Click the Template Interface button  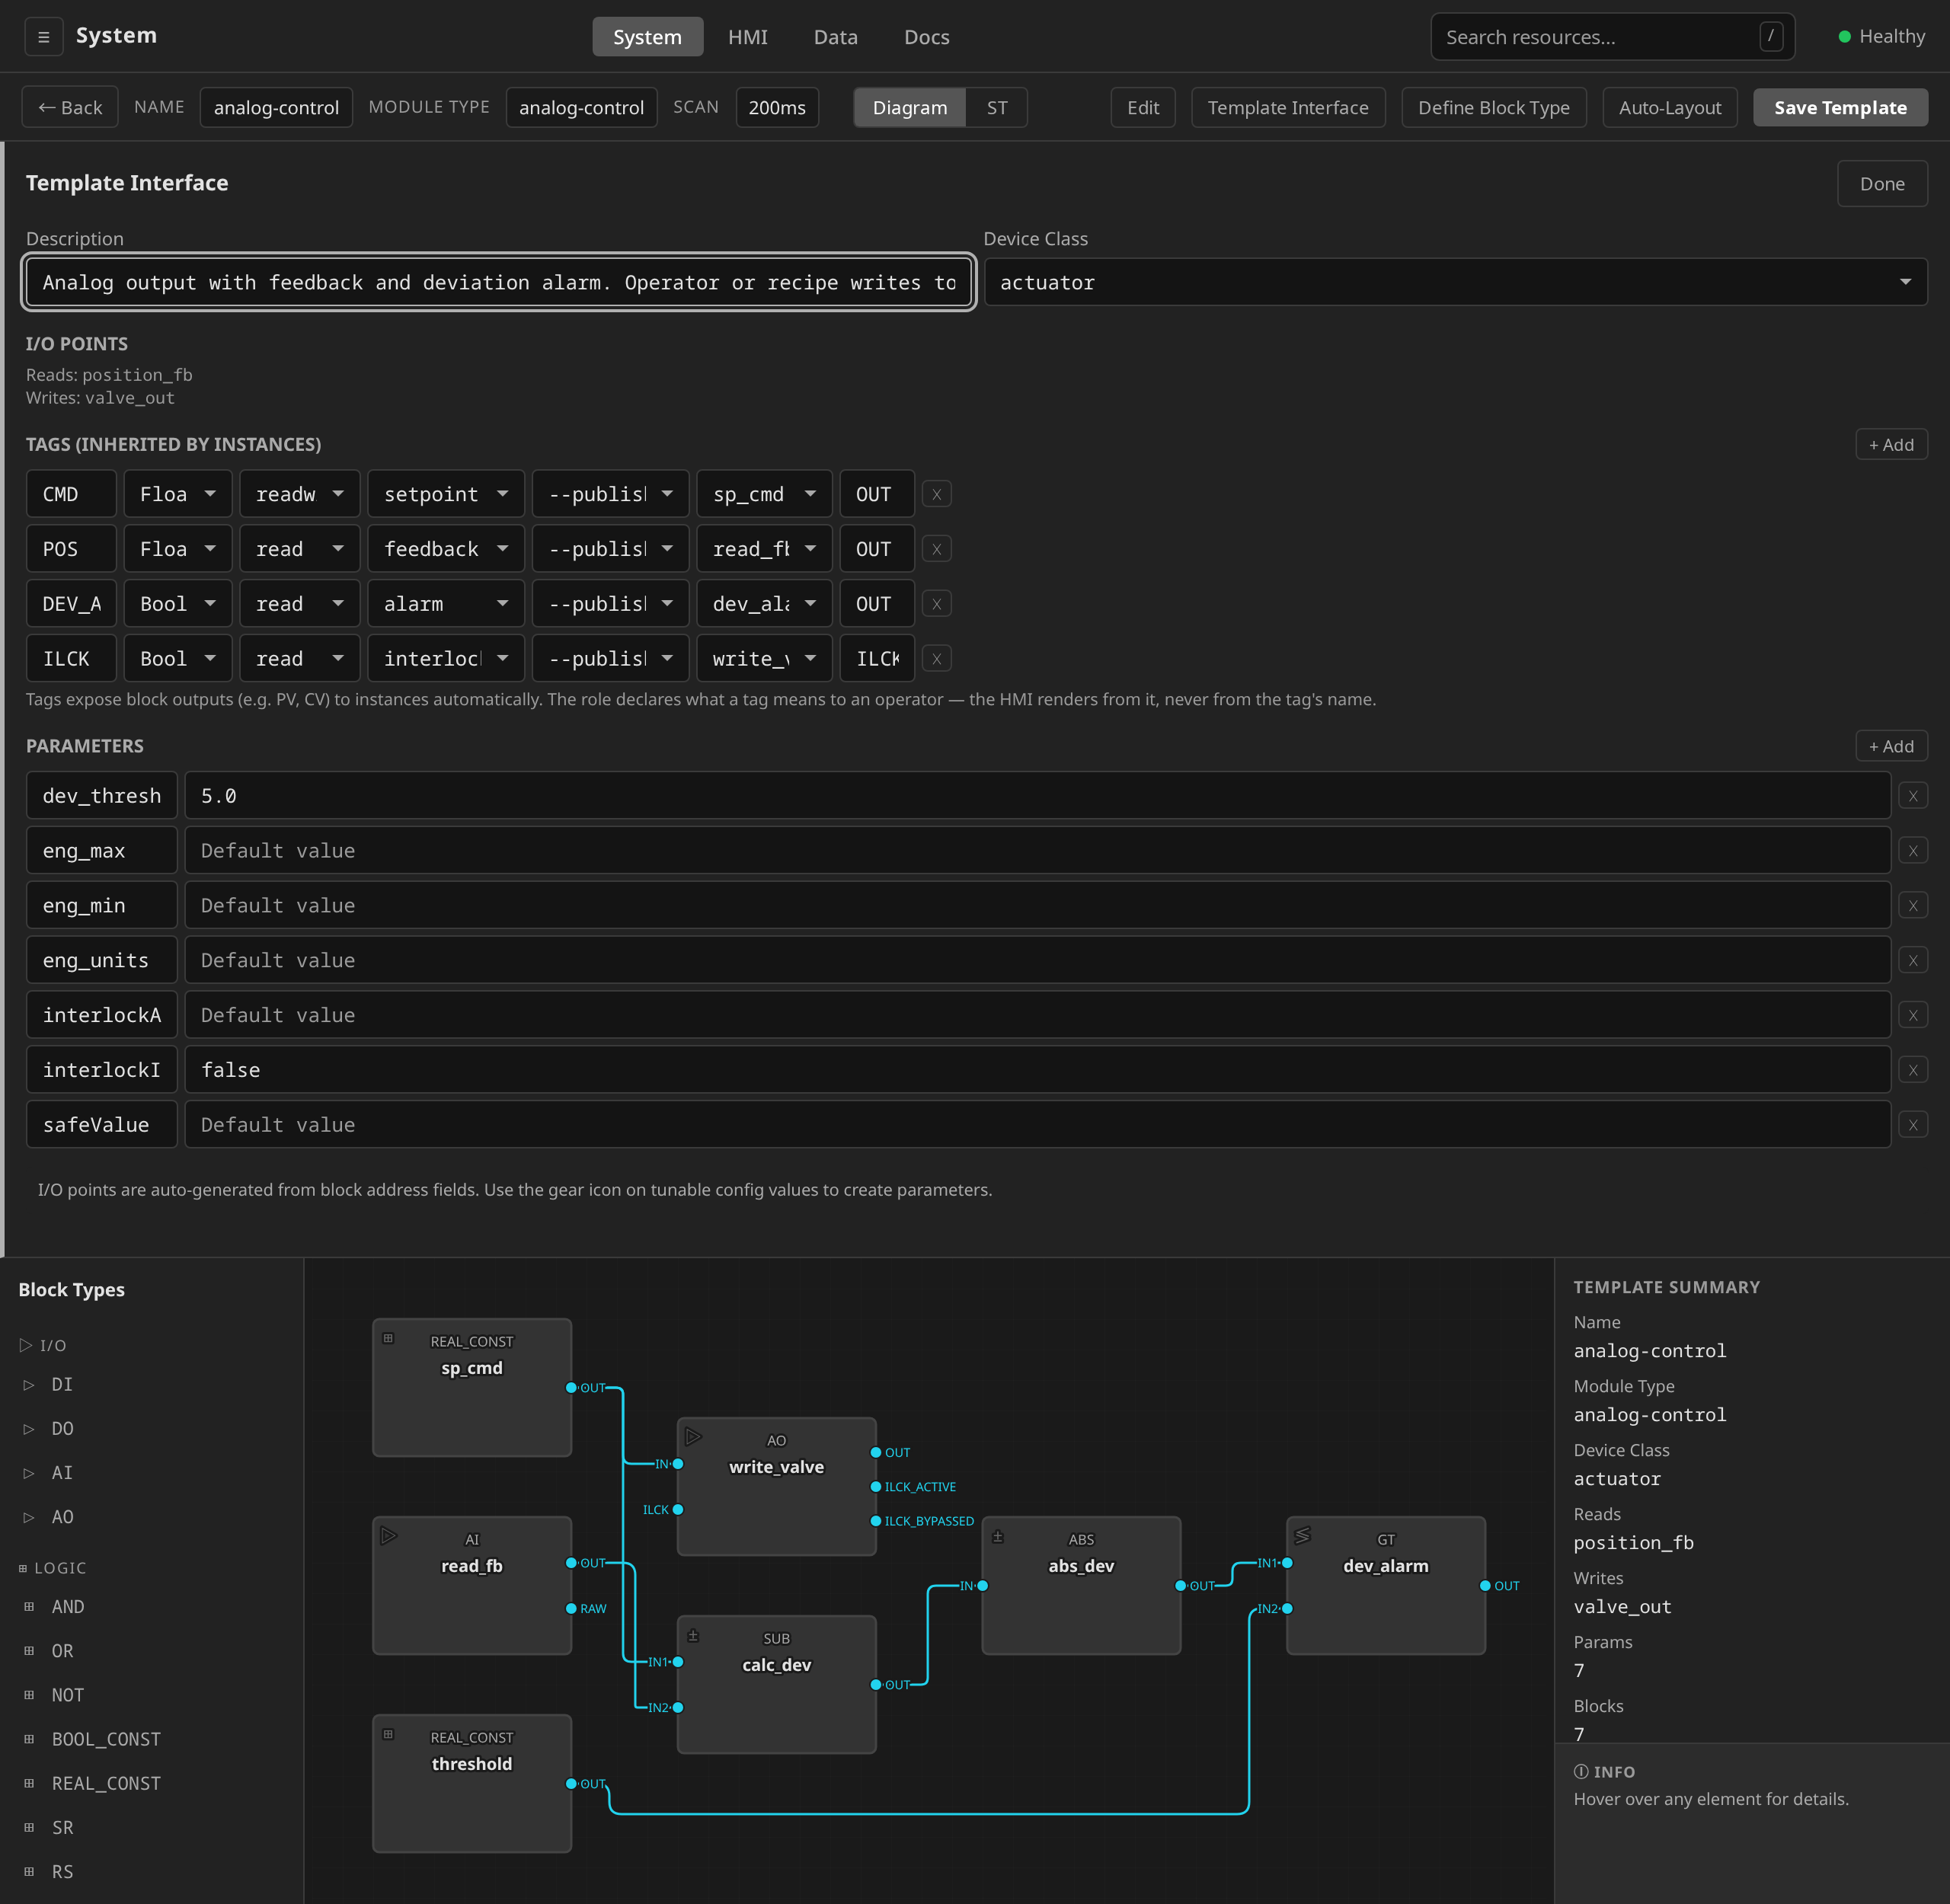coord(1287,108)
